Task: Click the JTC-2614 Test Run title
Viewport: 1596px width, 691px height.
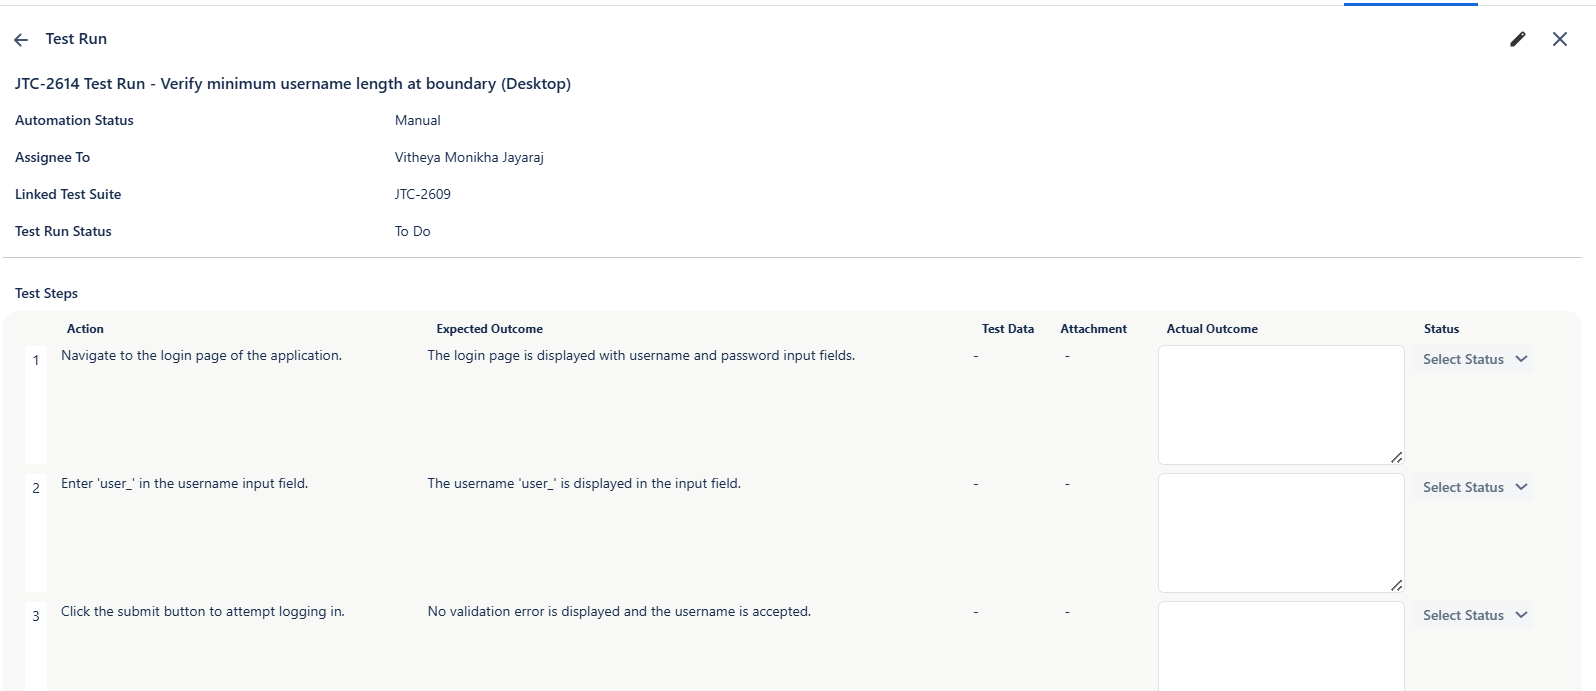Action: click(292, 84)
